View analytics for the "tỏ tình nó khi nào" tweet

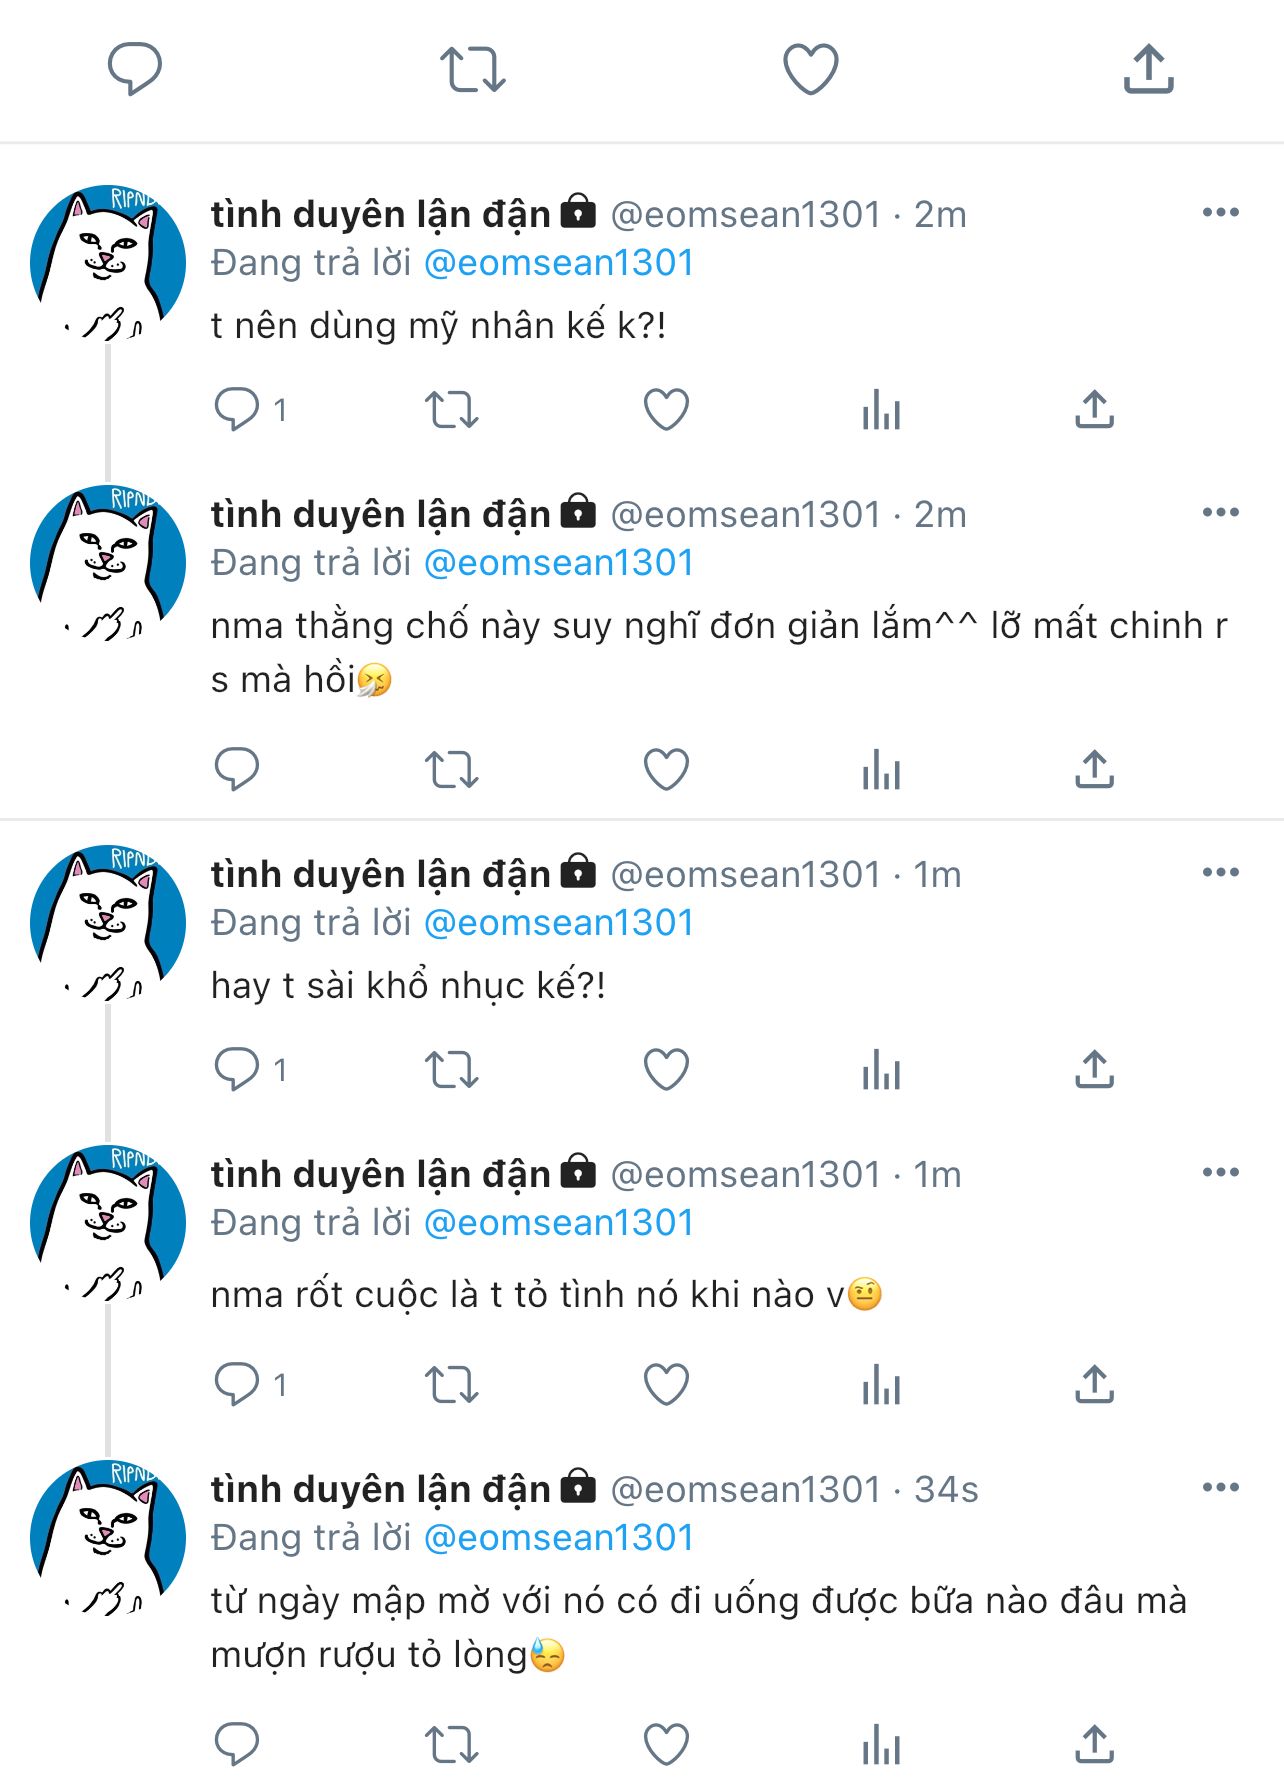pyautogui.click(x=881, y=1384)
